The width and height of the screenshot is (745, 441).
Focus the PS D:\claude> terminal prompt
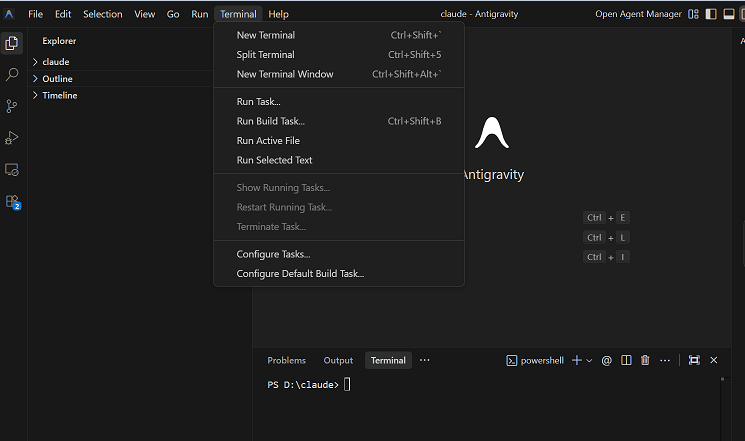[303, 385]
